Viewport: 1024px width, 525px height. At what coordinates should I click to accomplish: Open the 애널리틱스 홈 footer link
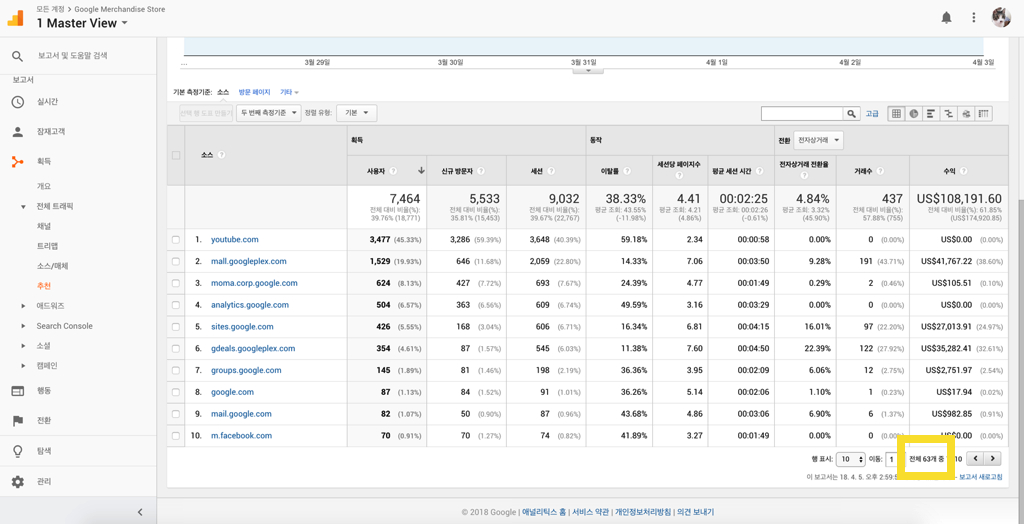545,512
